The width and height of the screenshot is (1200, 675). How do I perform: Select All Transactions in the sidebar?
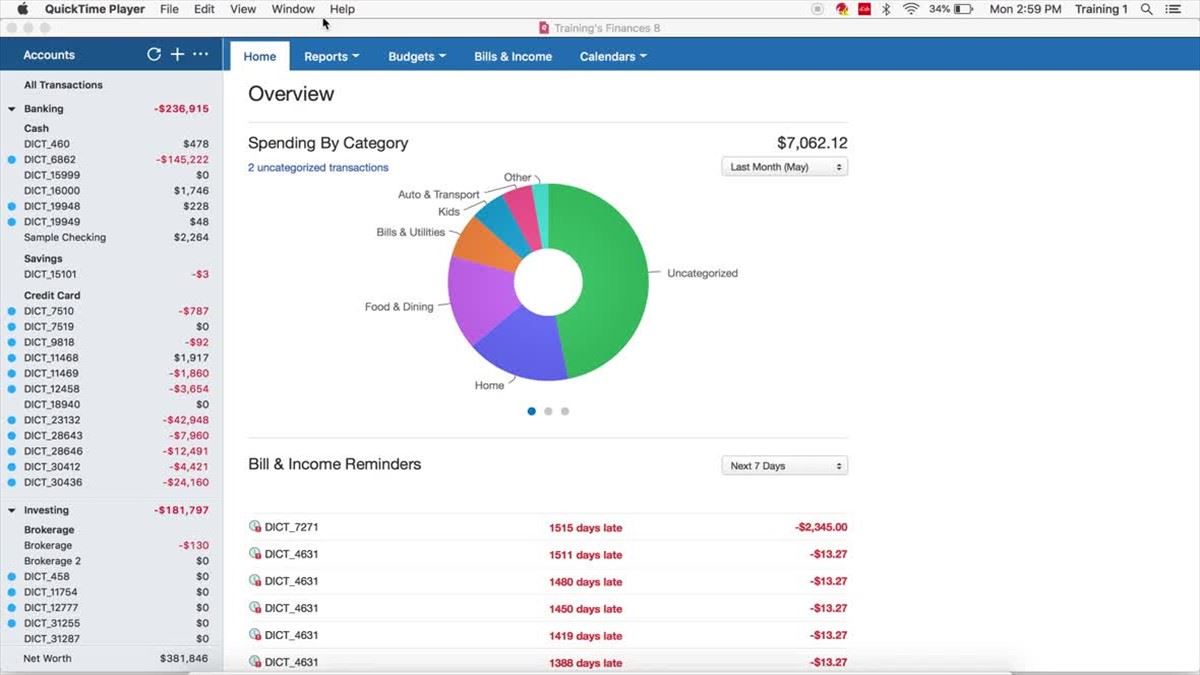click(63, 85)
